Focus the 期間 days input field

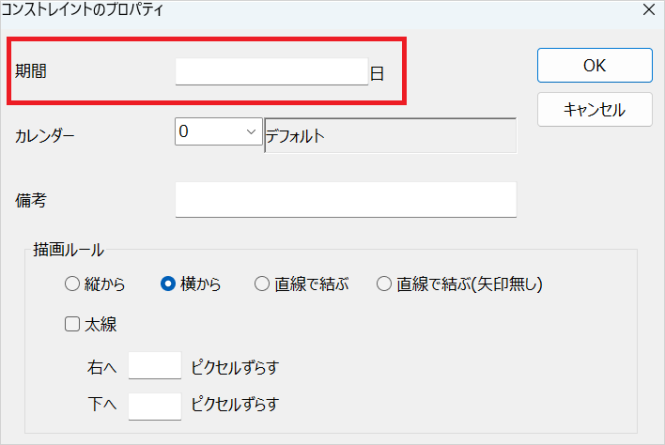(x=271, y=71)
